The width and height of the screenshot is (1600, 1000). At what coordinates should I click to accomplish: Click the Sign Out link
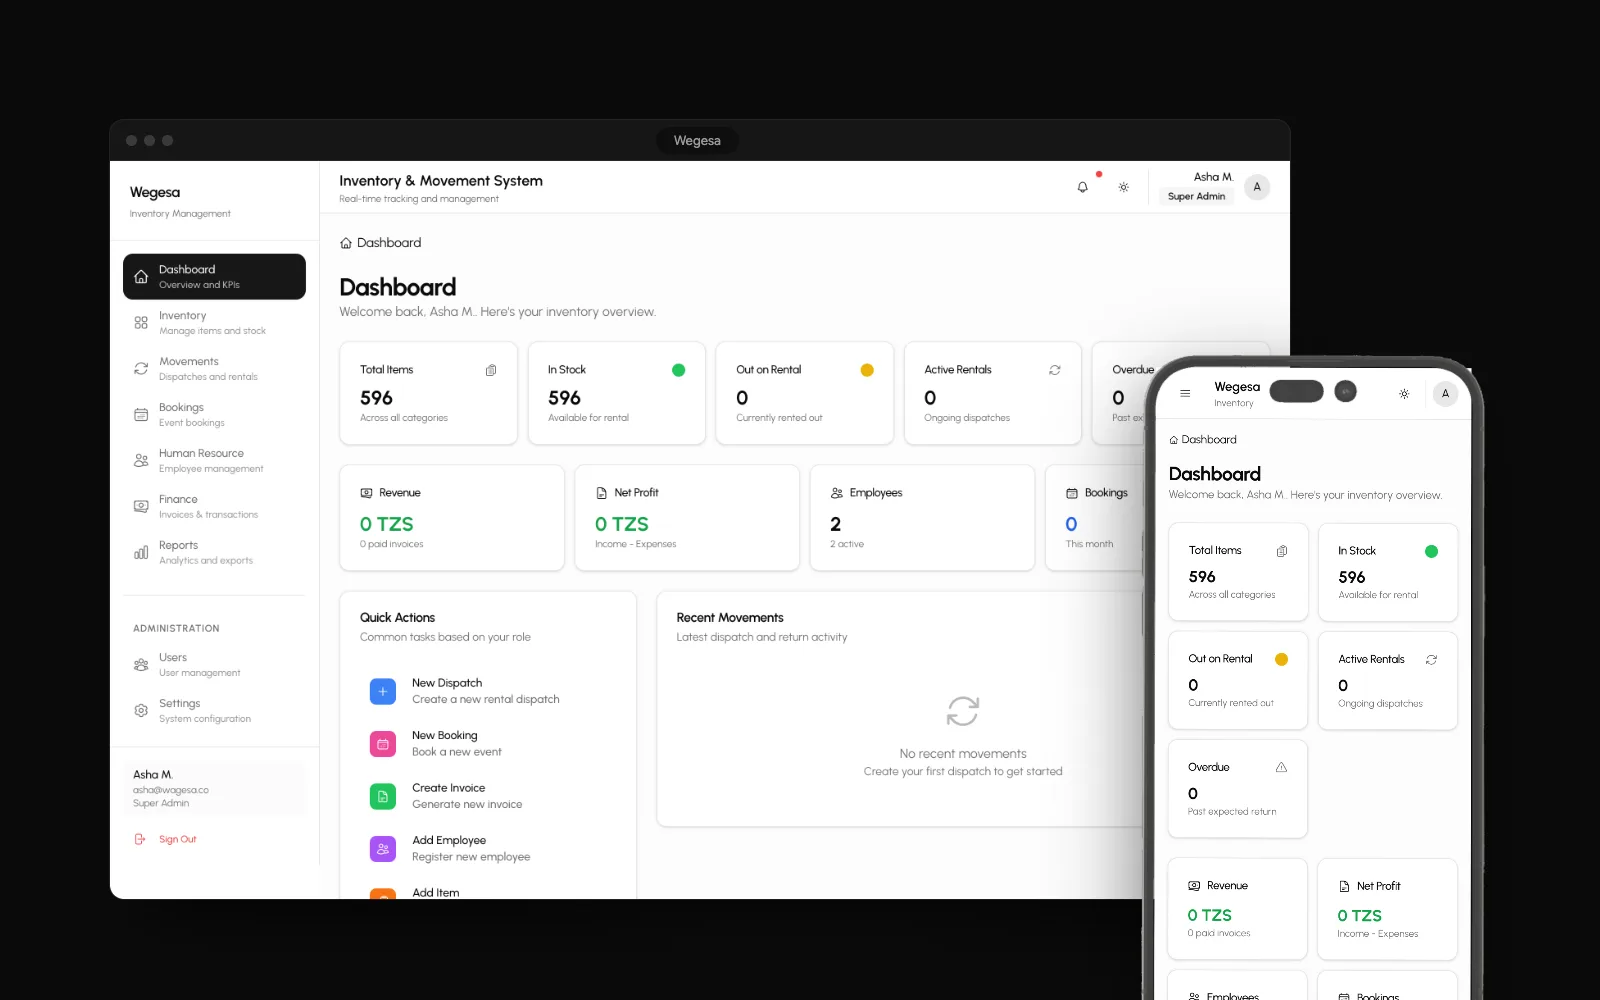coord(177,840)
